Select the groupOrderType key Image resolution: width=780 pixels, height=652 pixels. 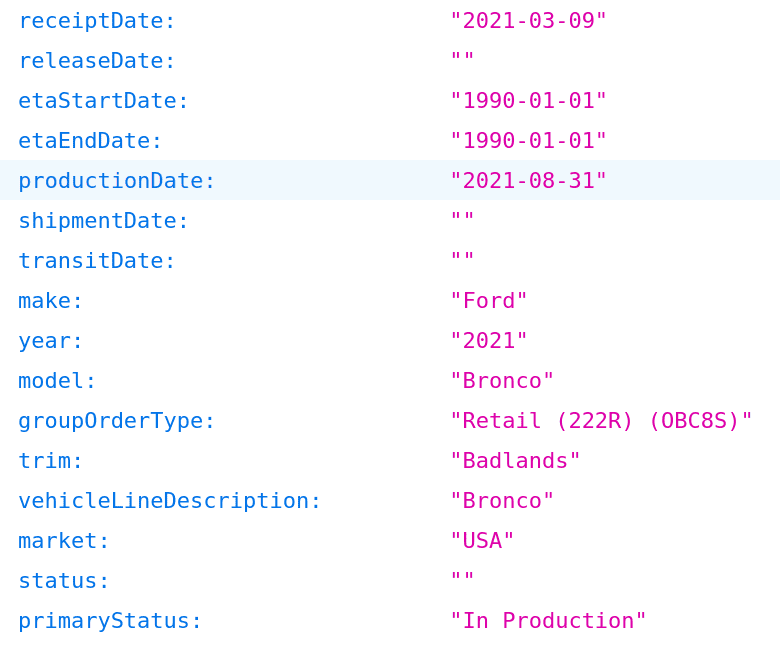pyautogui.click(x=116, y=421)
